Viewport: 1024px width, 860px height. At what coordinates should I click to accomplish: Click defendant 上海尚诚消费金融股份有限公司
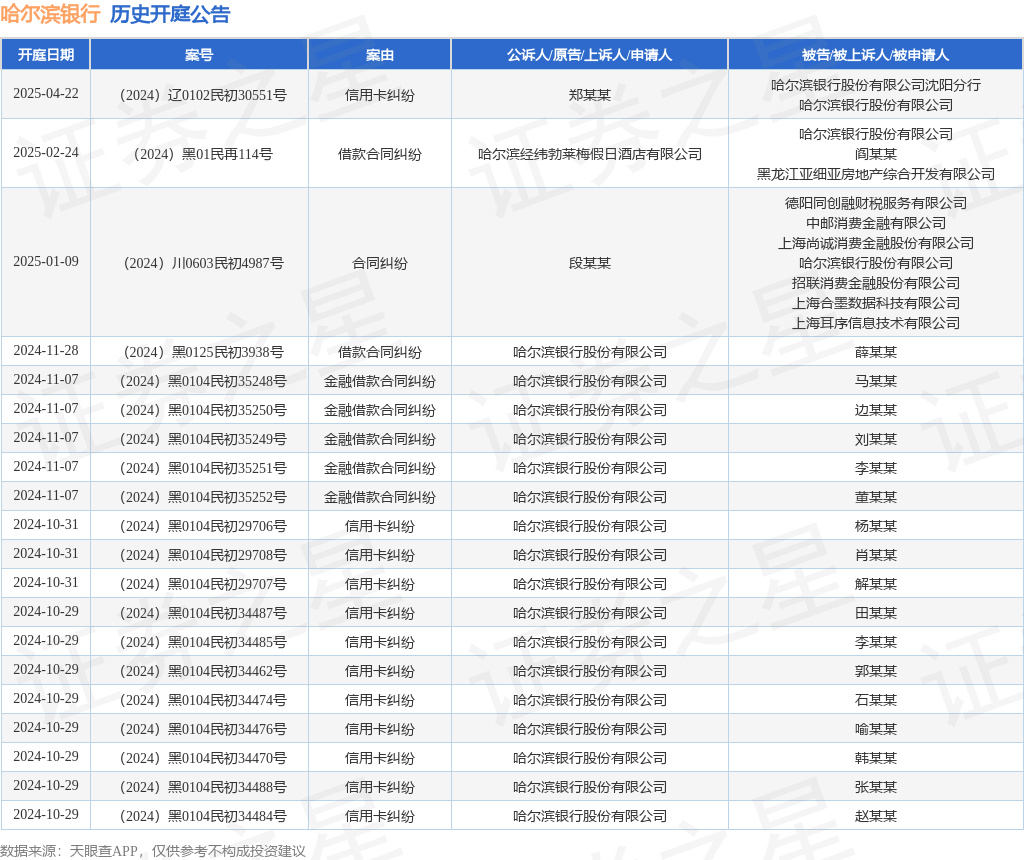[876, 244]
